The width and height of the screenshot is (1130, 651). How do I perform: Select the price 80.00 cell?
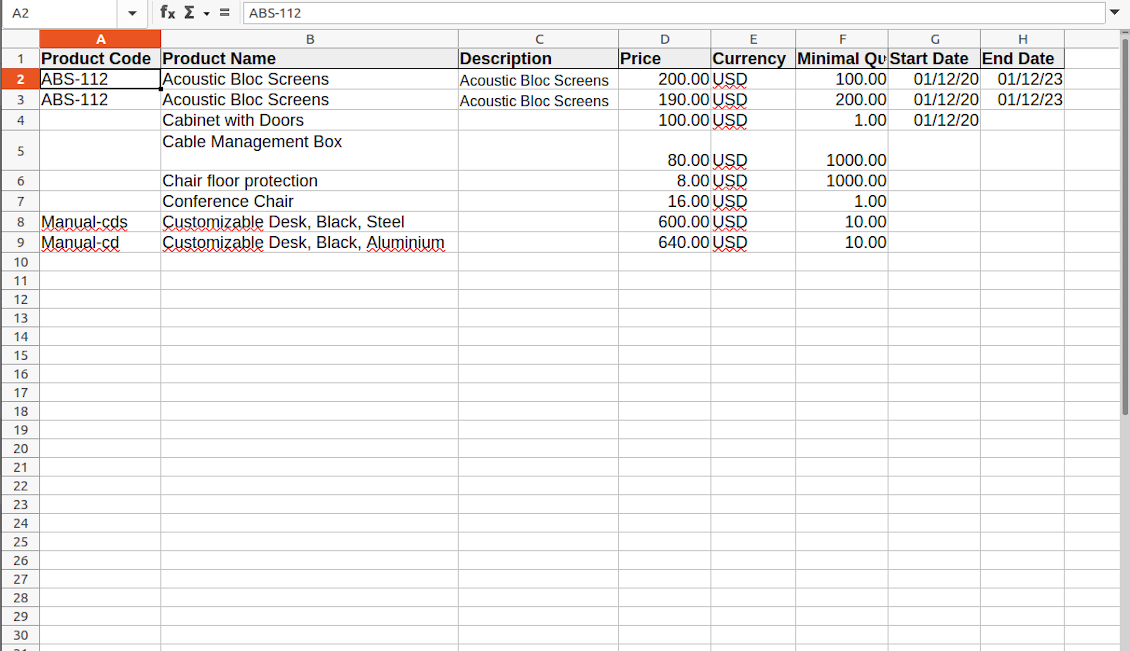pyautogui.click(x=664, y=151)
